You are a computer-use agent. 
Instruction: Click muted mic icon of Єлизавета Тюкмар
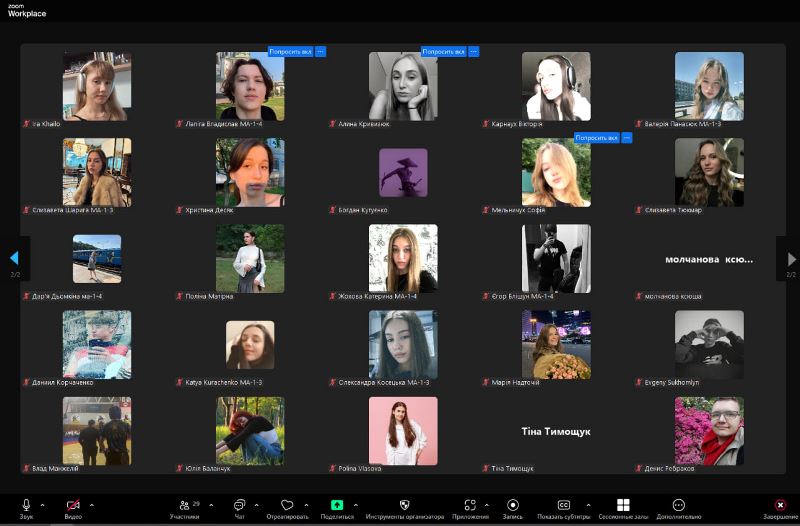click(x=638, y=210)
